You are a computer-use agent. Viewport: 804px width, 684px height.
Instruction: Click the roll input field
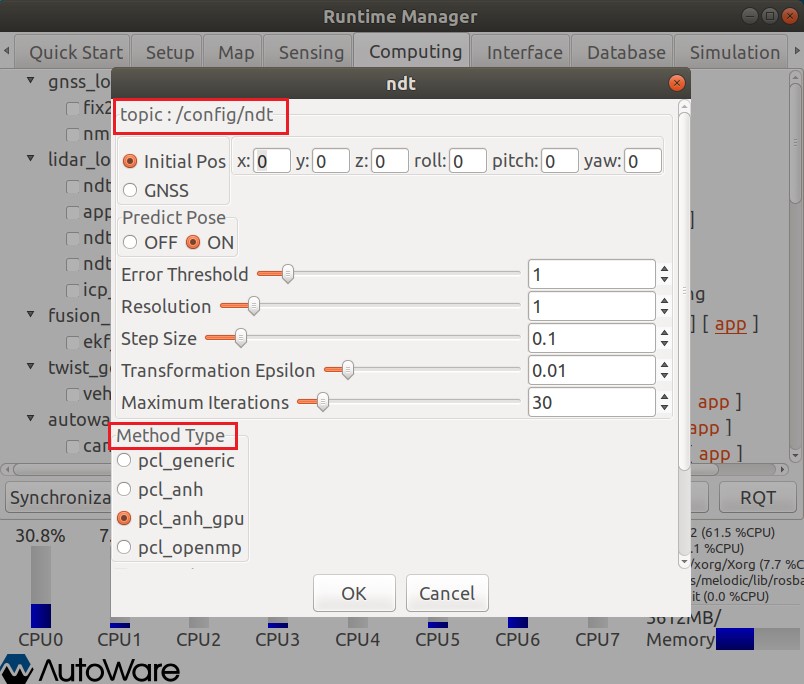468,162
